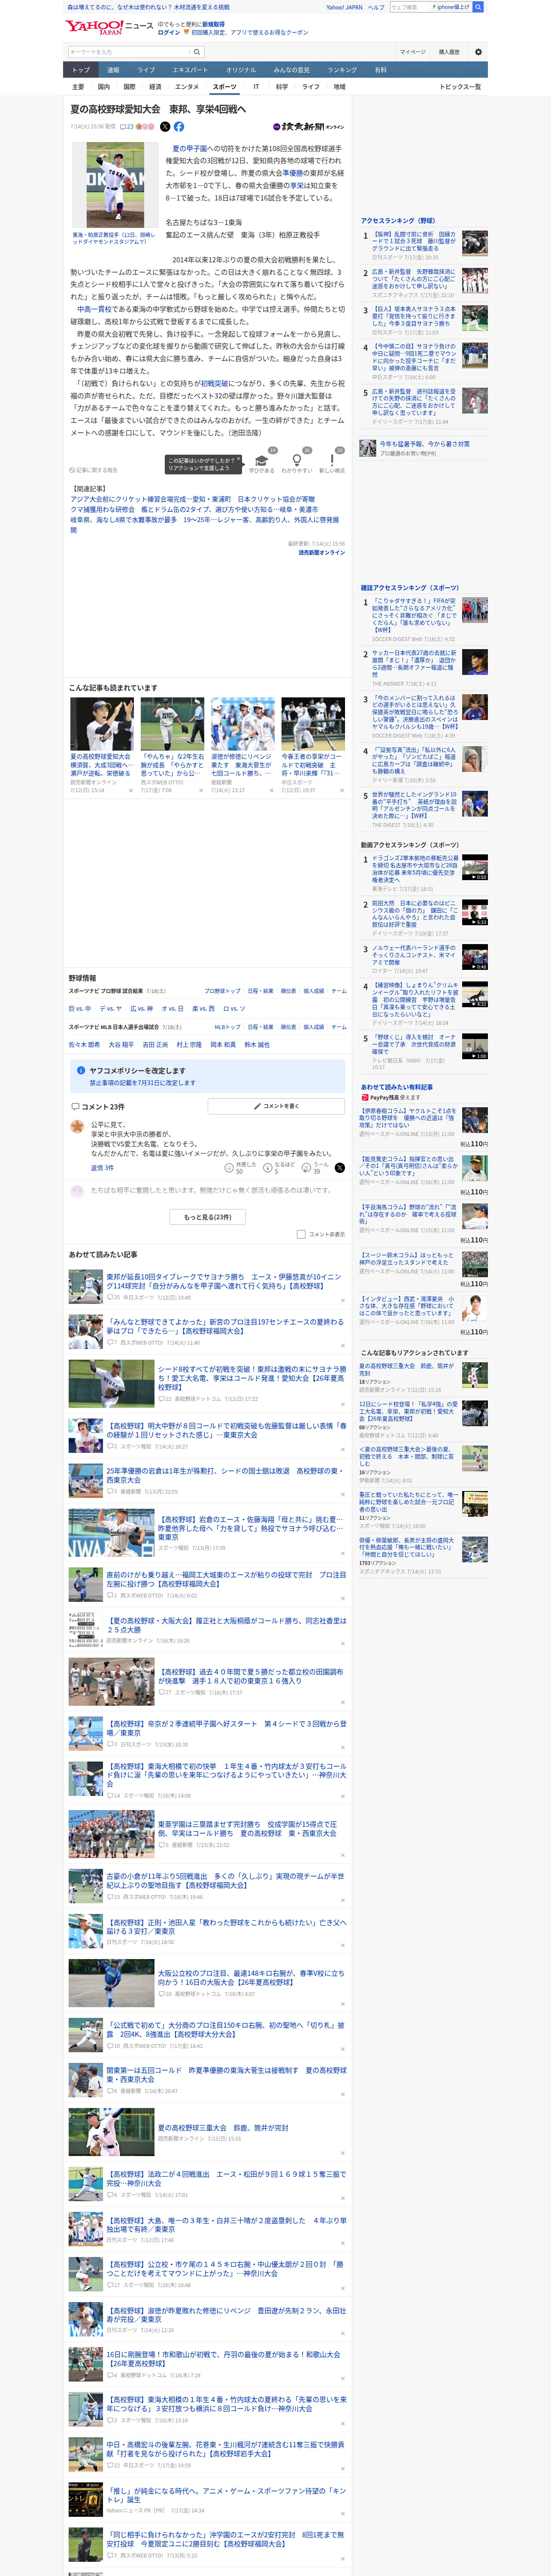Report the article via 記事に関する報告

[x=93, y=470]
